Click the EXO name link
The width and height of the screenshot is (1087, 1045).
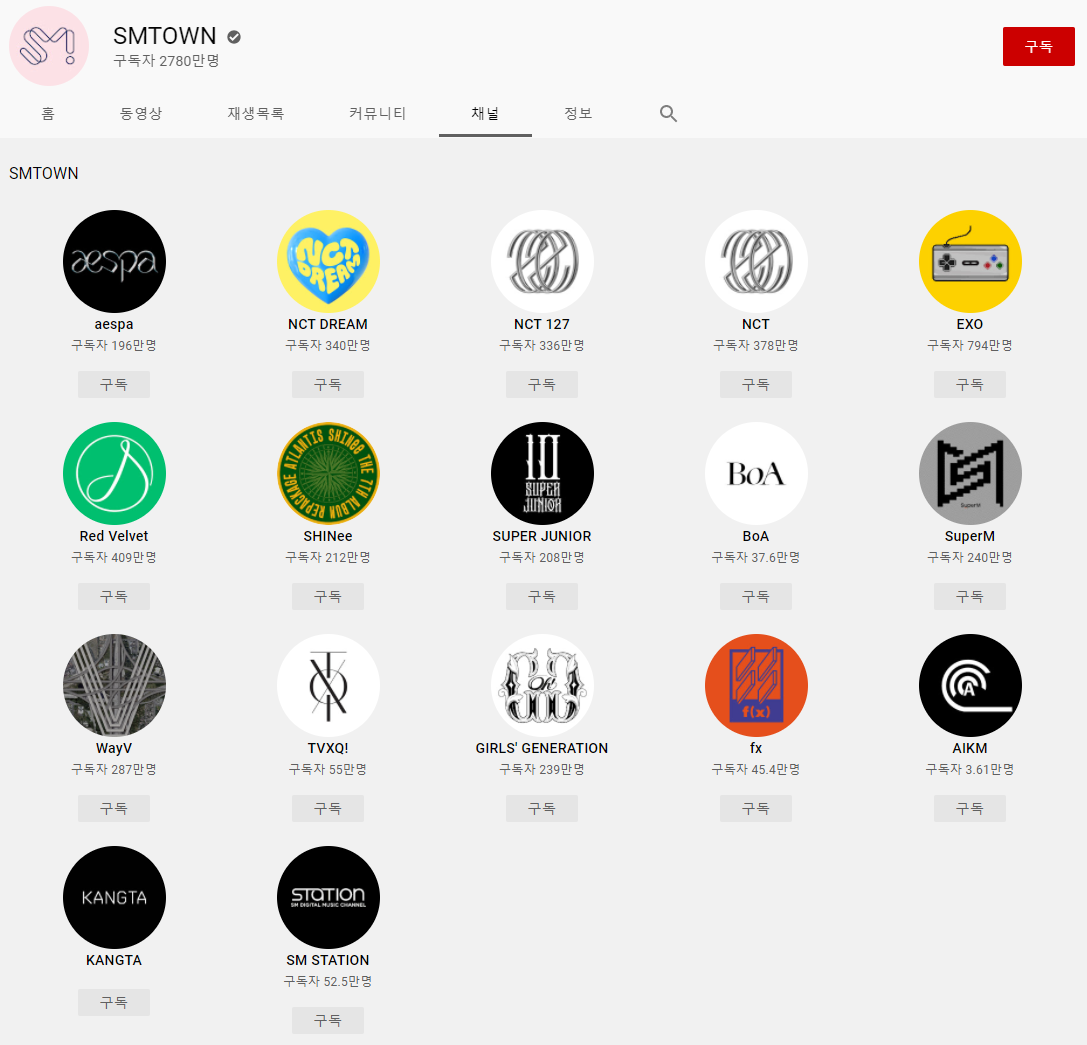tap(970, 324)
